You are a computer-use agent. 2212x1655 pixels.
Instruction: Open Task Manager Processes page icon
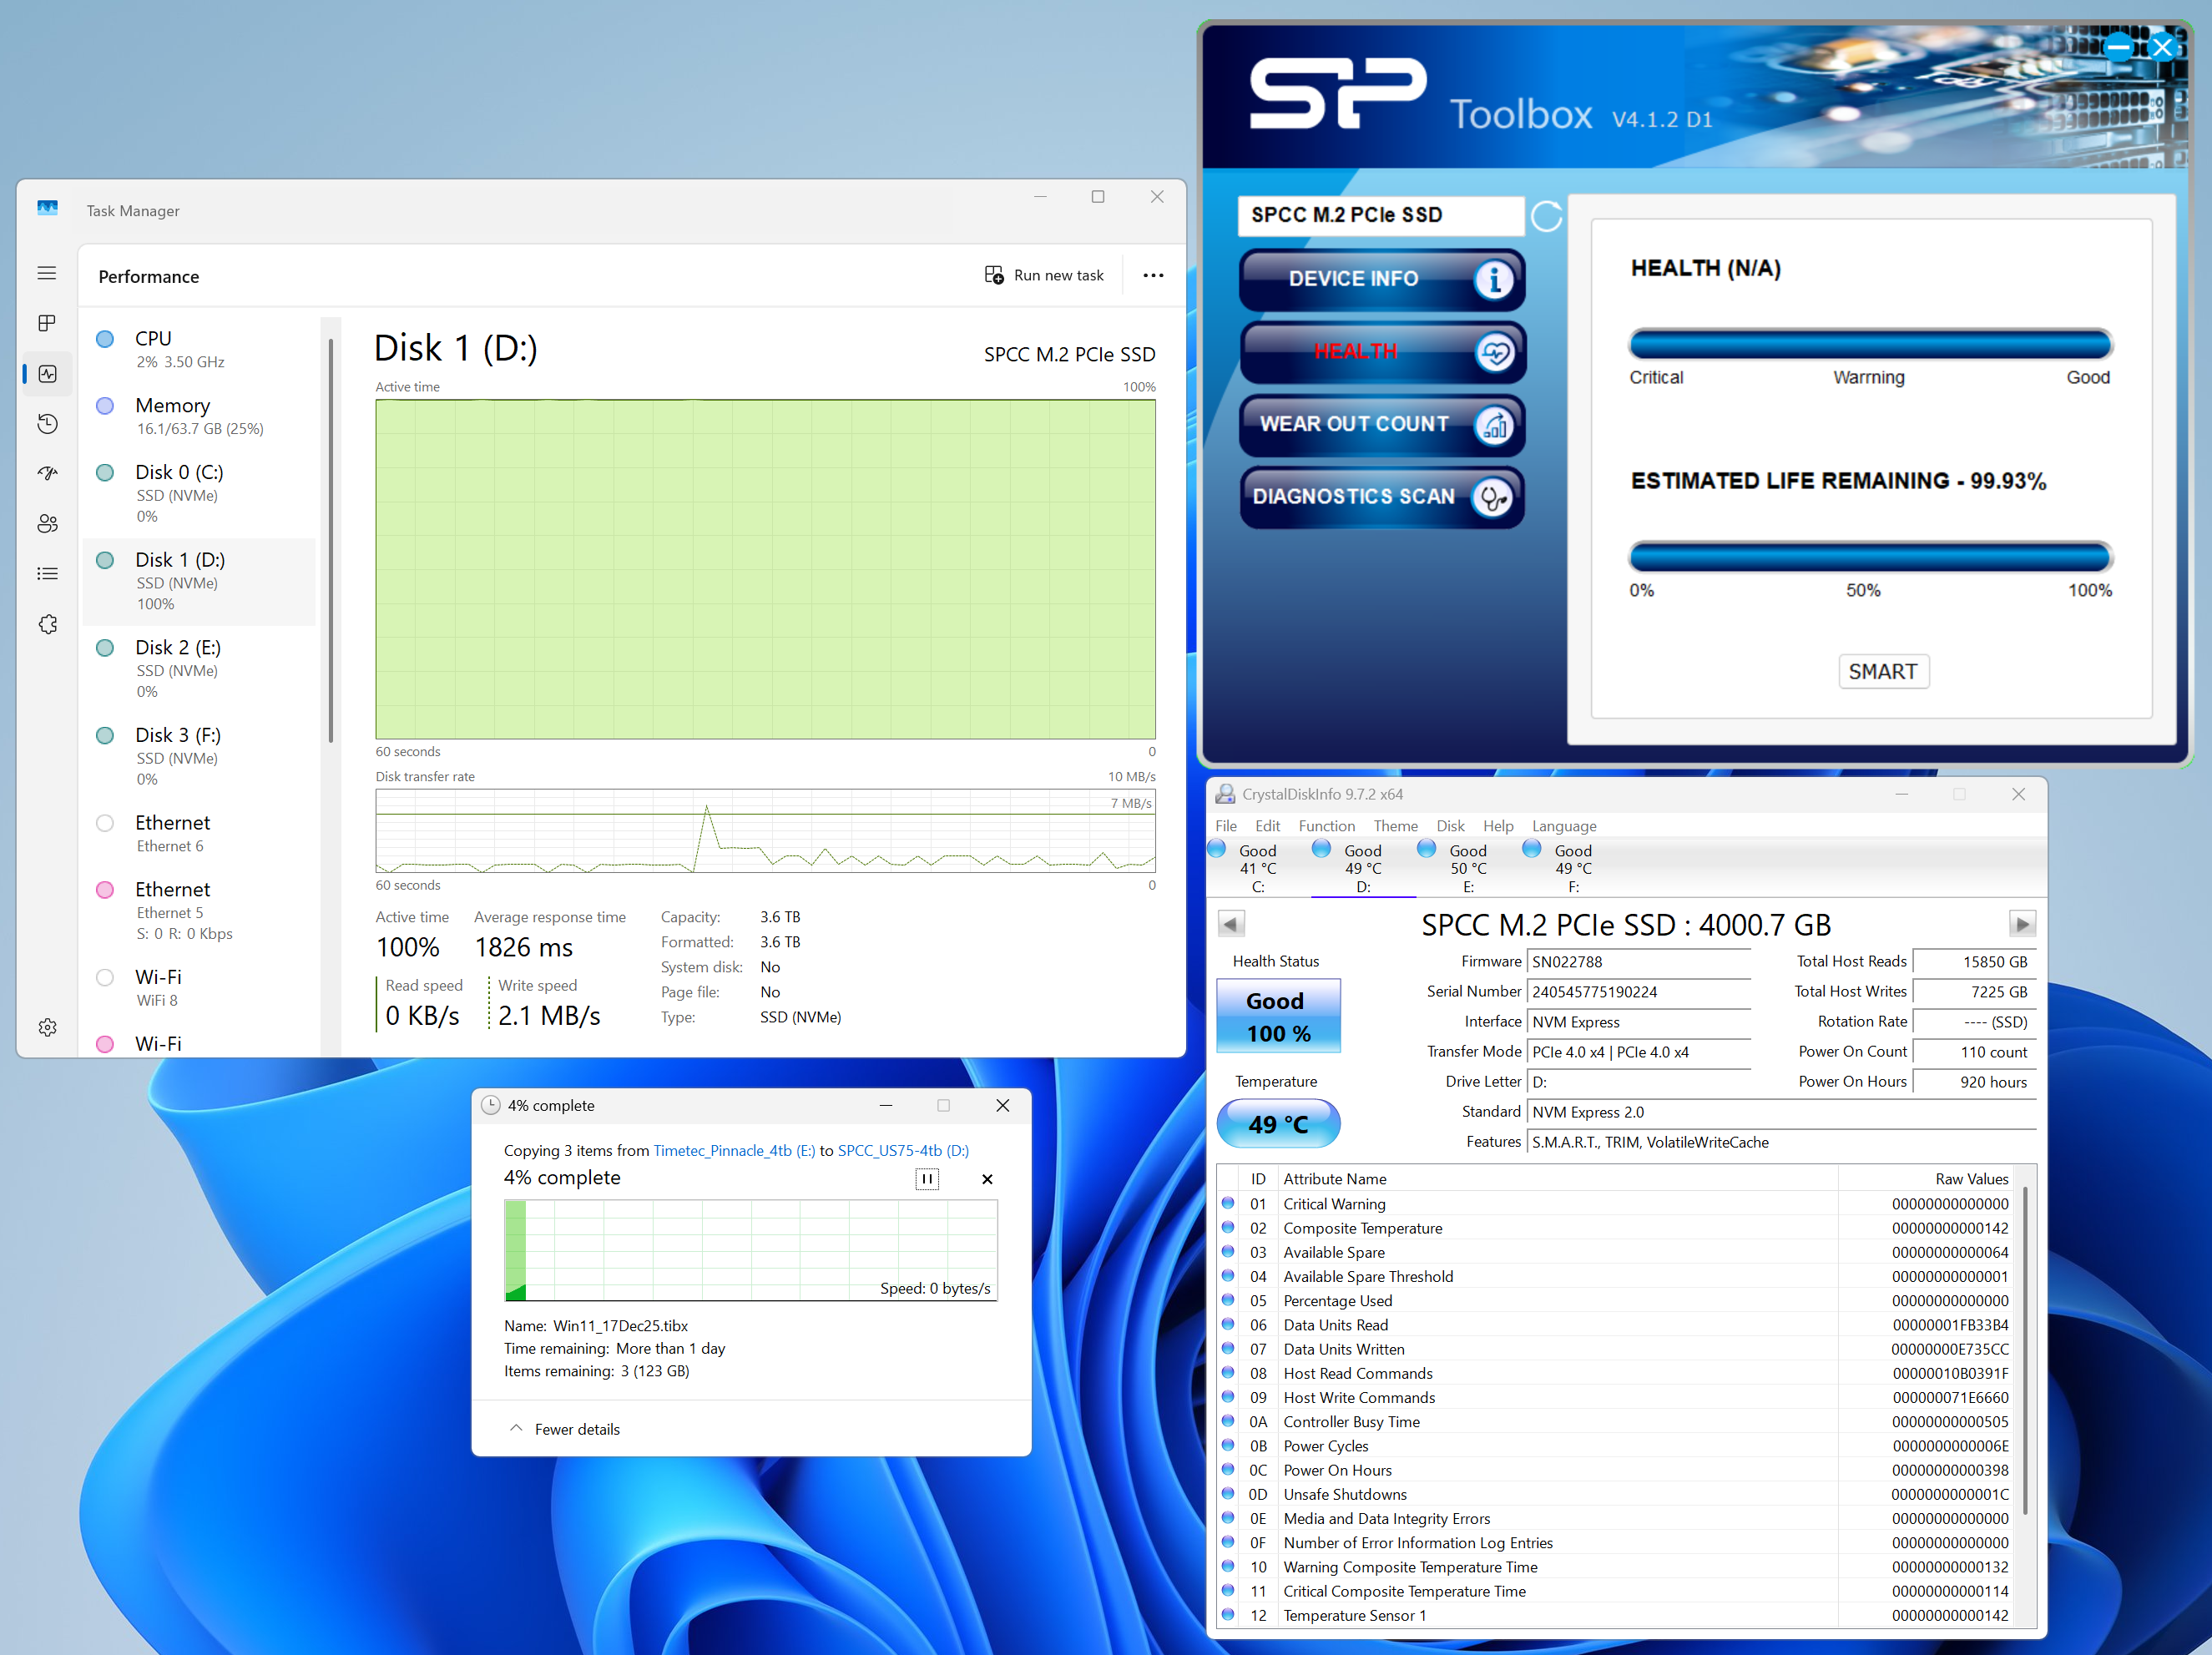(47, 323)
